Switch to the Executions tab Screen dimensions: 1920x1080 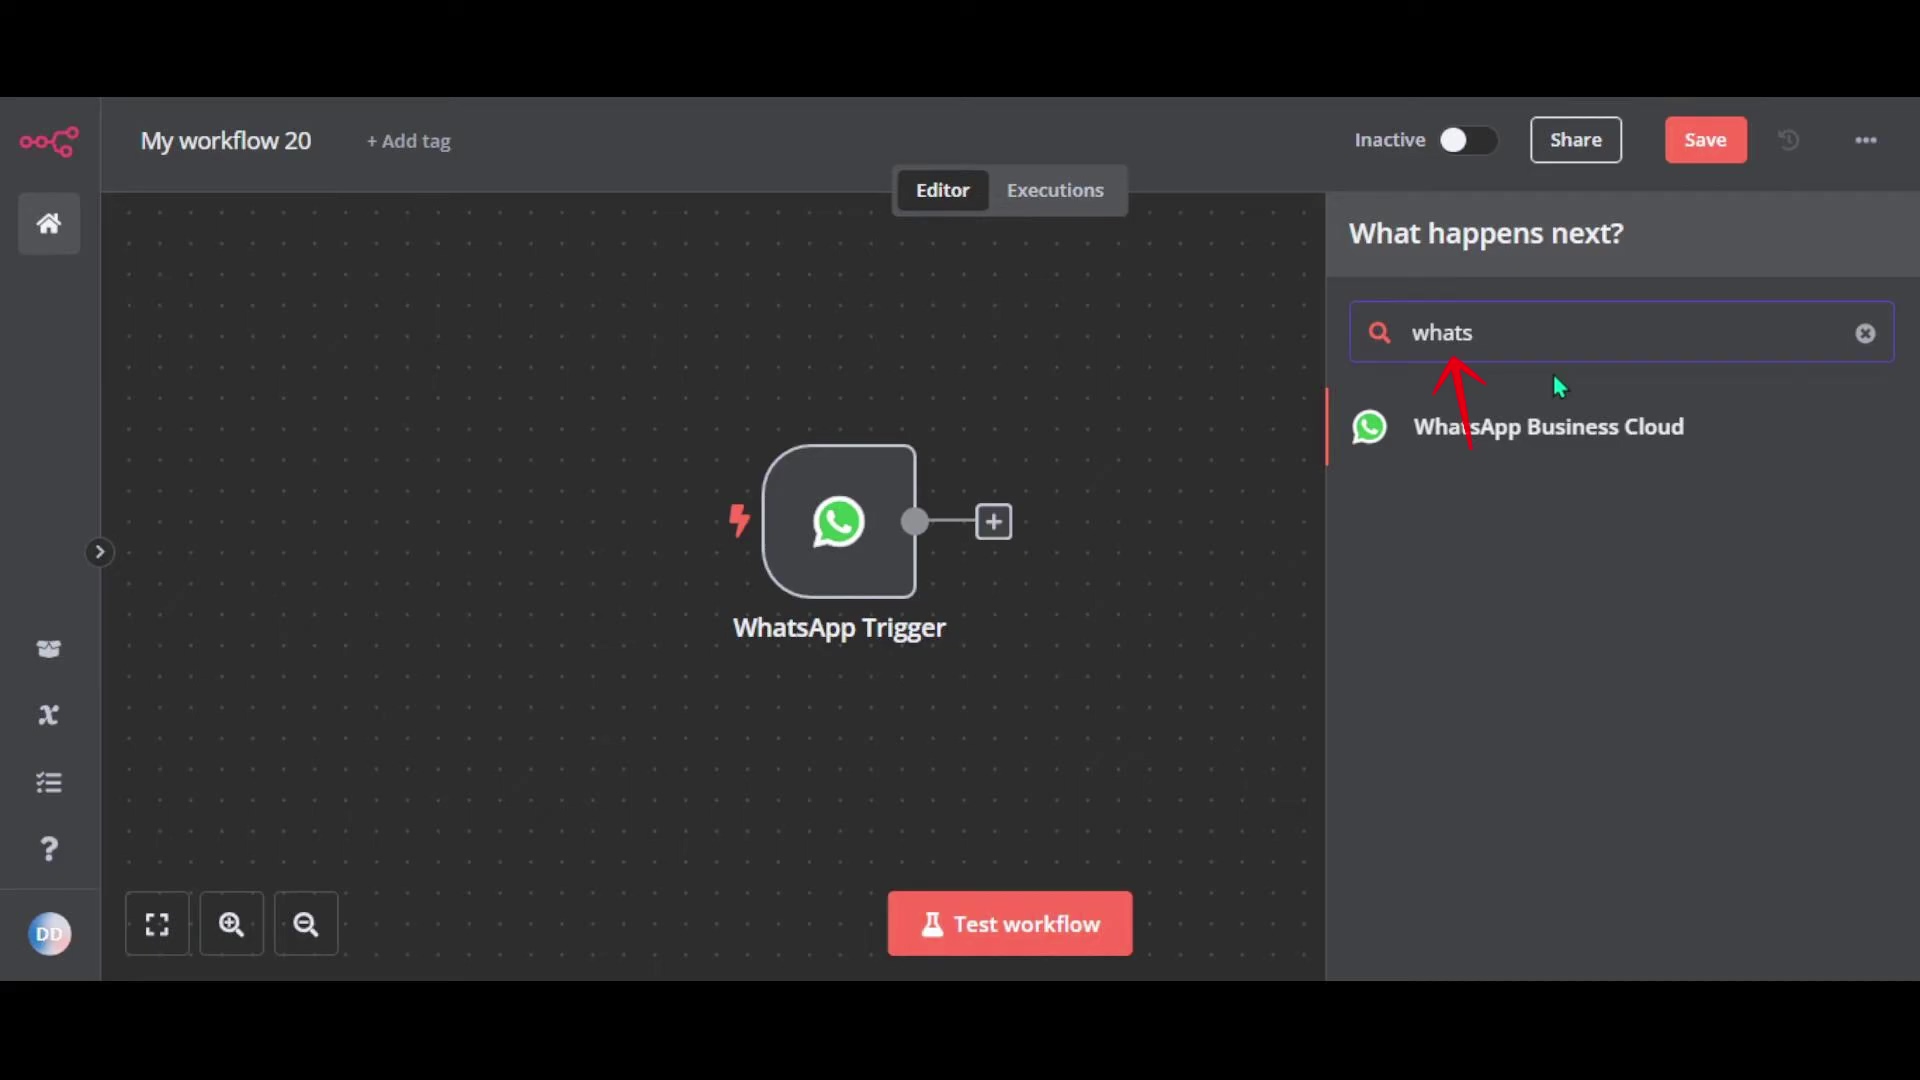point(1055,190)
